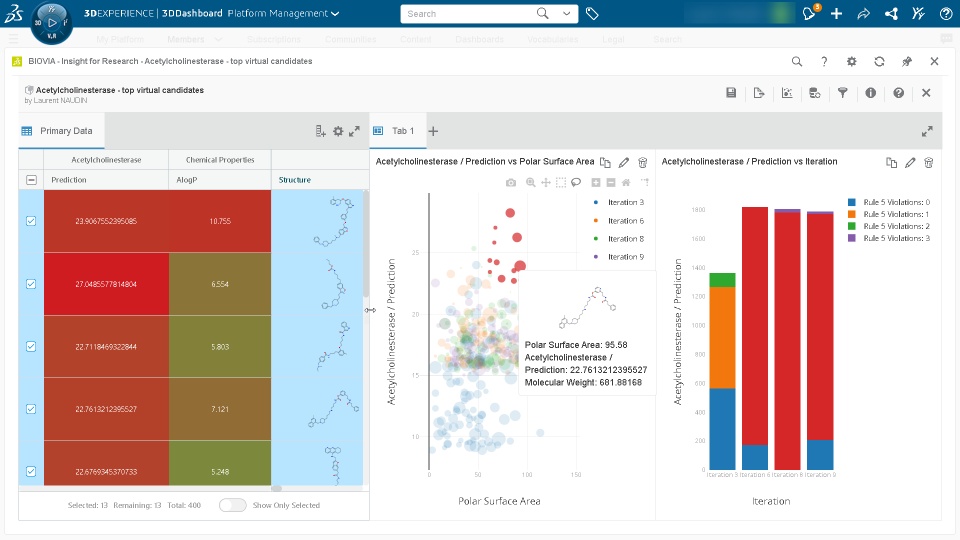This screenshot has height=540, width=960.
Task: Switch to Primary Data tab
Action: point(62,131)
